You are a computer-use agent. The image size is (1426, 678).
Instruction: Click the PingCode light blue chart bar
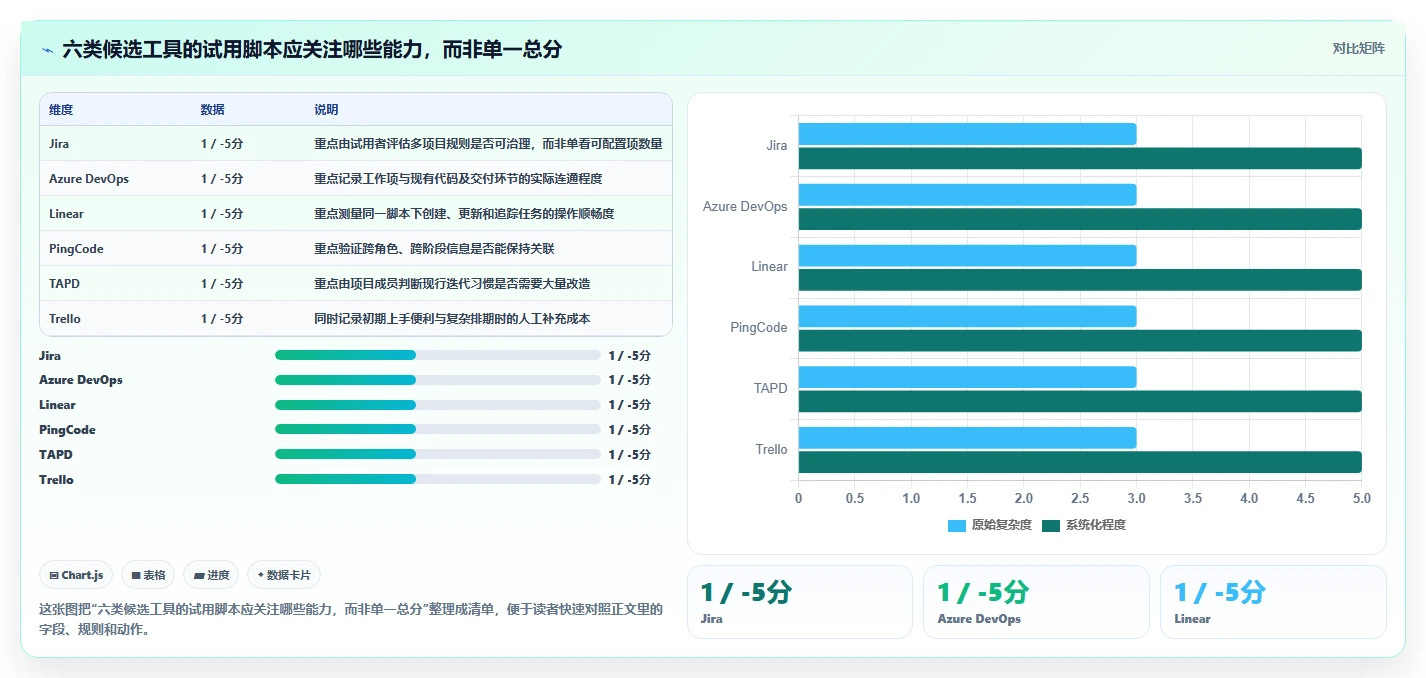(967, 316)
